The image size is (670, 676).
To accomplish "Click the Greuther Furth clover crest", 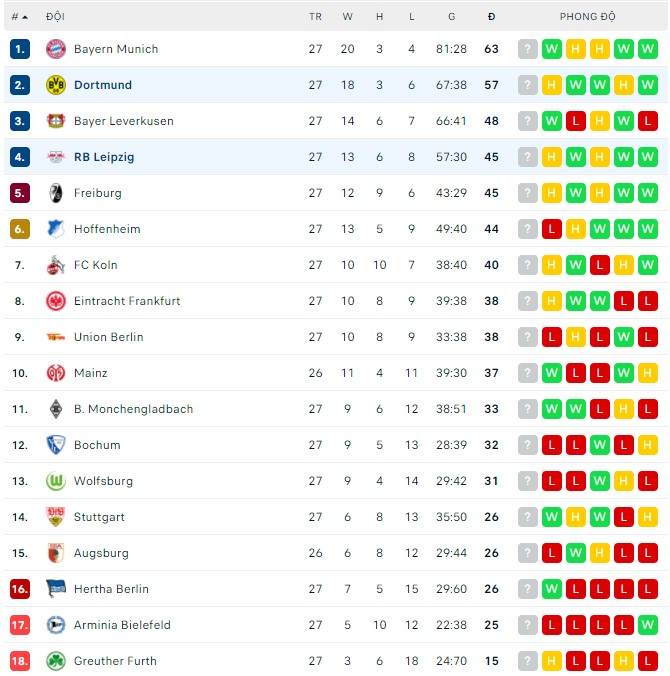I will tap(56, 661).
